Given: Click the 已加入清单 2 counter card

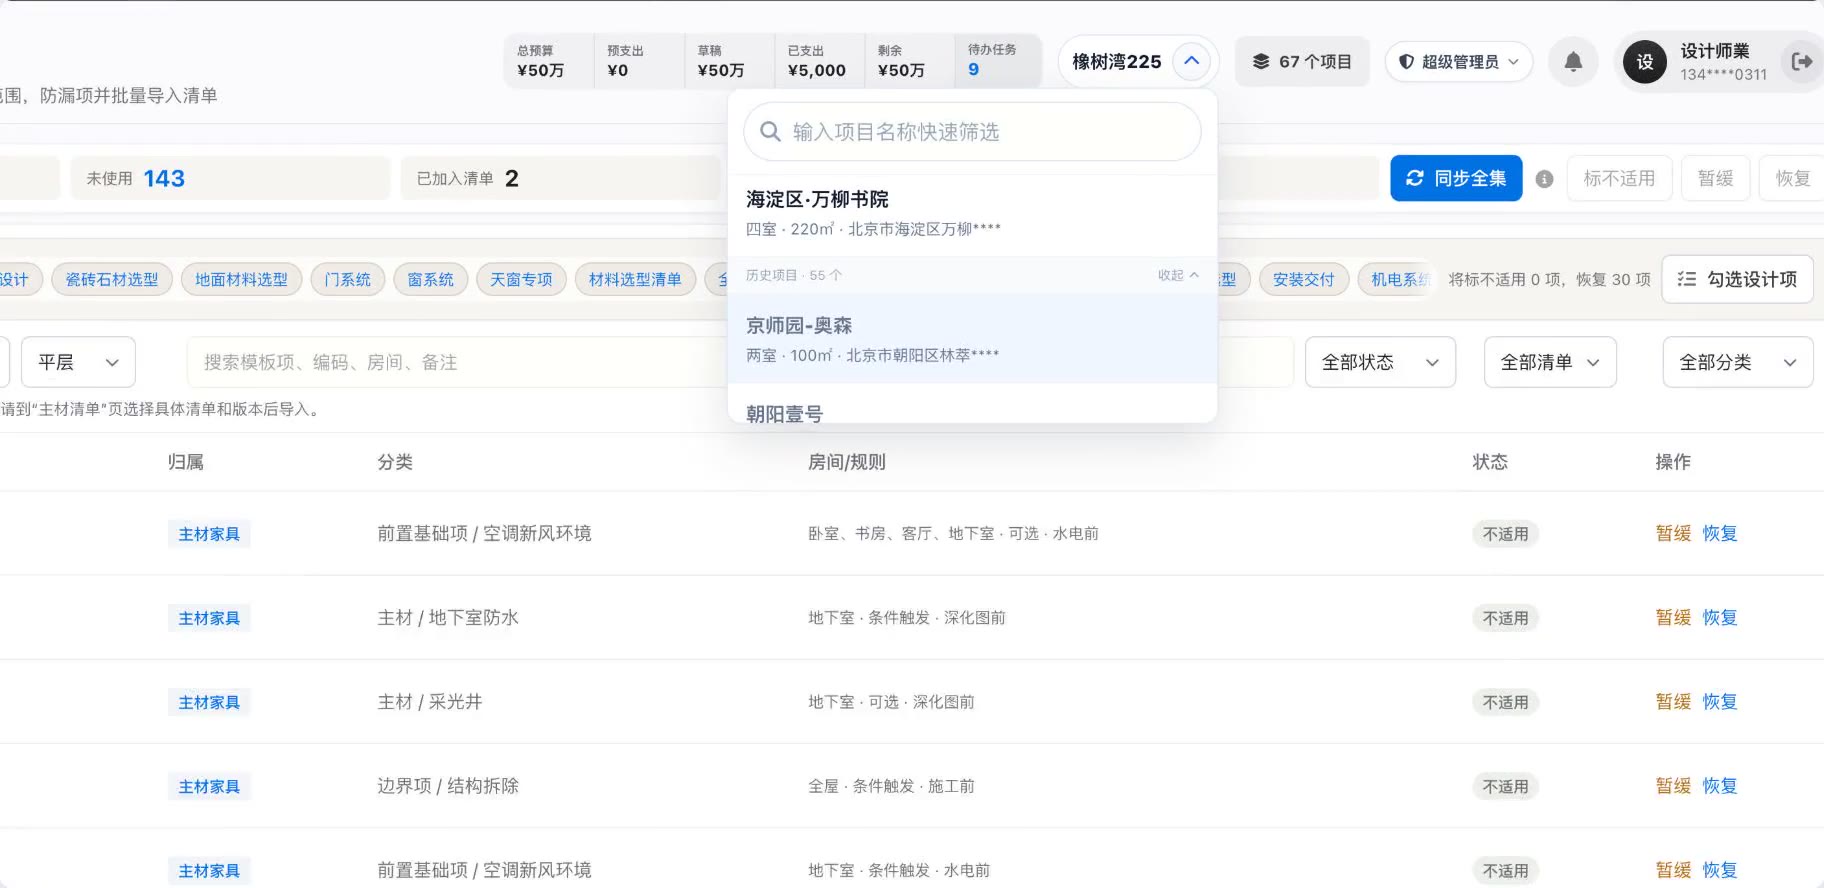Looking at the screenshot, I should (x=560, y=178).
